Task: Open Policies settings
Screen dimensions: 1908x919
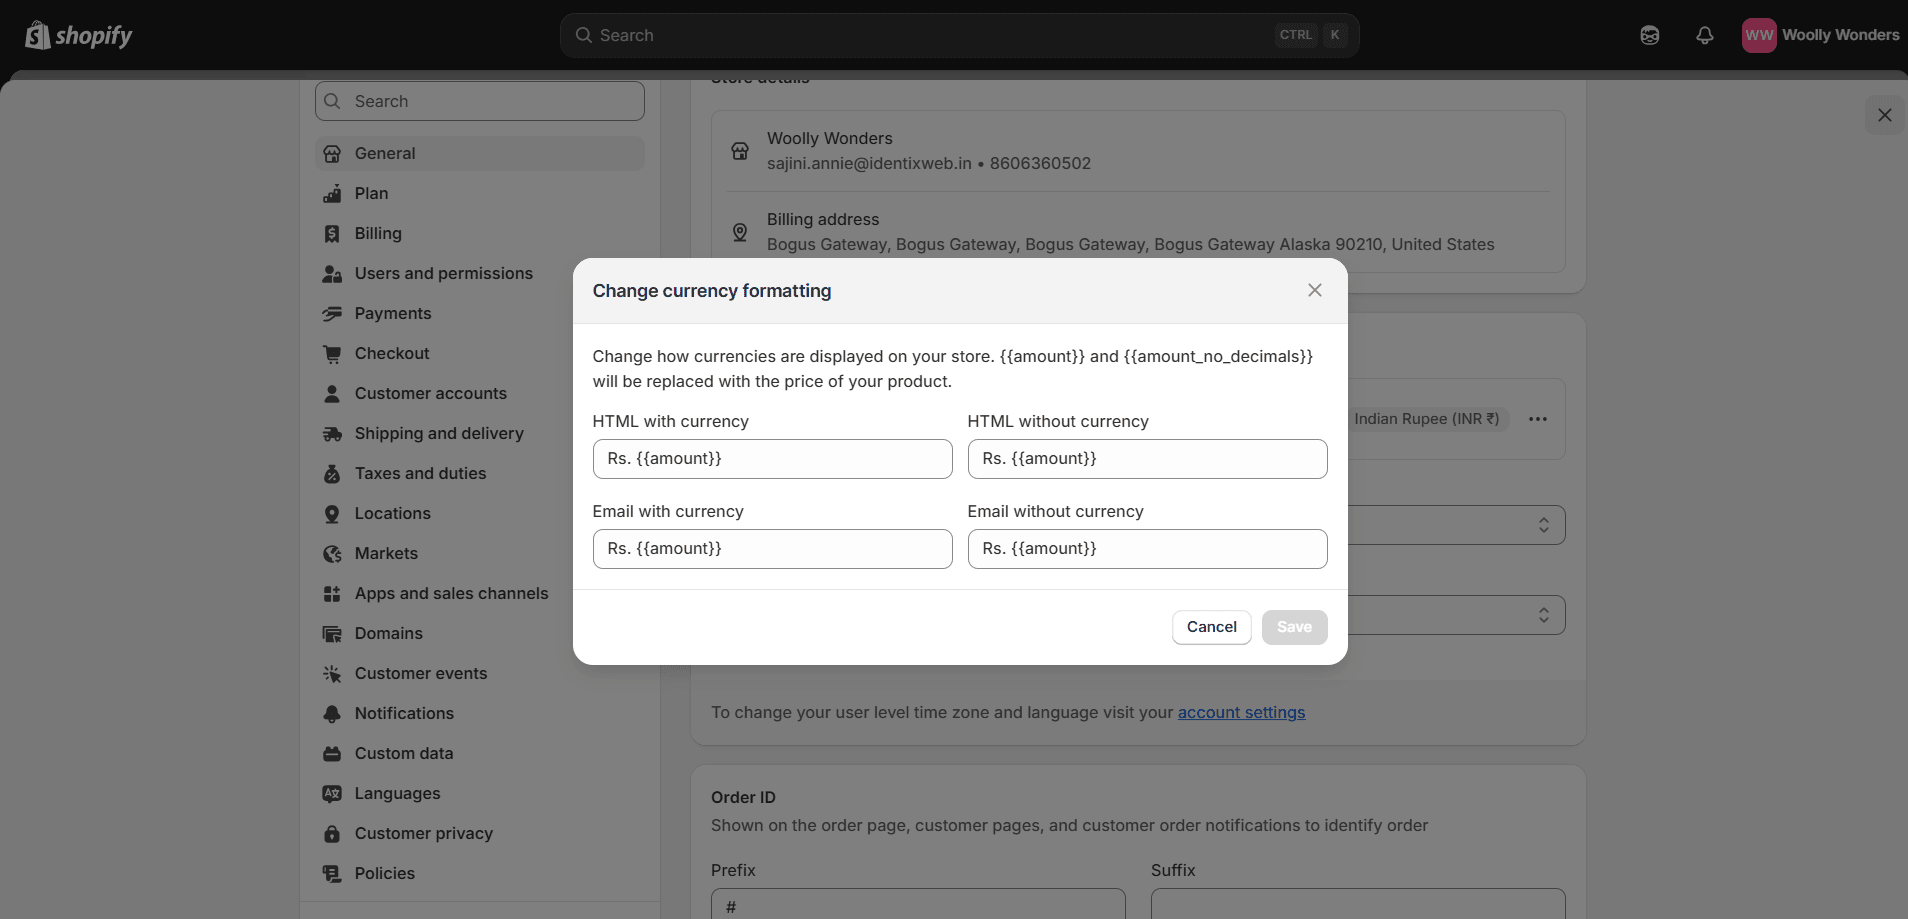Action: coord(480,873)
